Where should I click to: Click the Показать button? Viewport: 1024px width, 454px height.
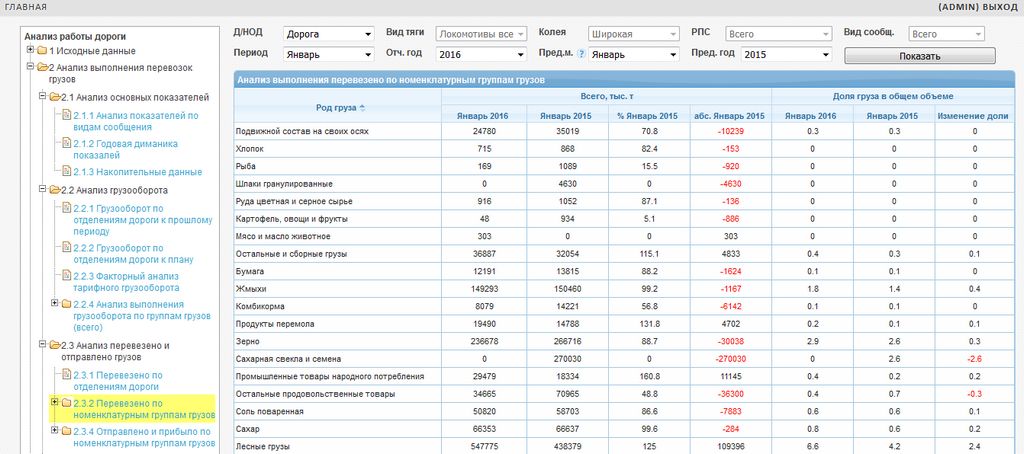tap(920, 56)
